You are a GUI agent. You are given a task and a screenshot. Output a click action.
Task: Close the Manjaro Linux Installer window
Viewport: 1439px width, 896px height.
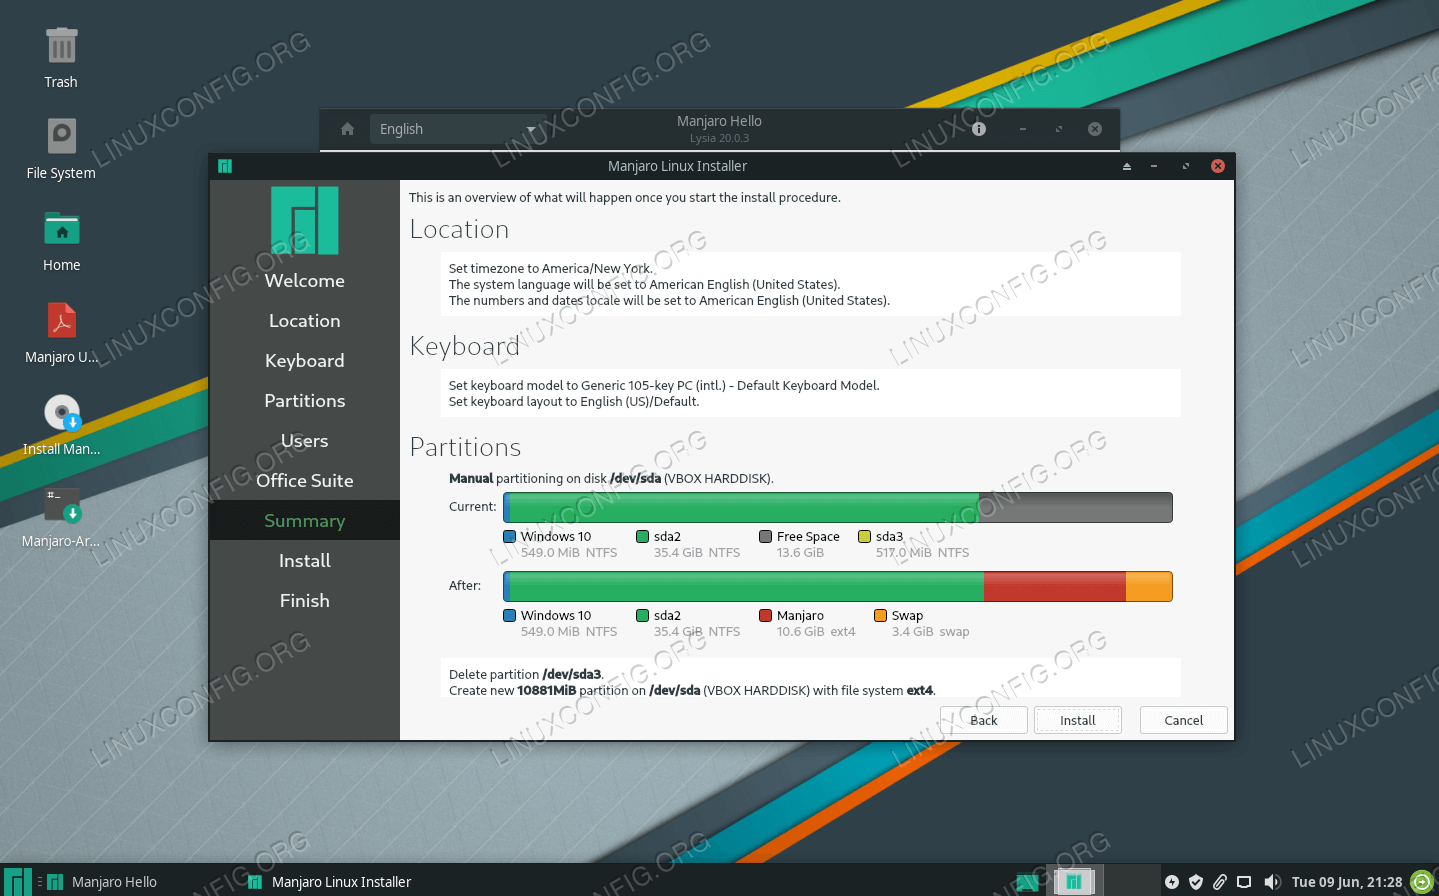[x=1218, y=166]
